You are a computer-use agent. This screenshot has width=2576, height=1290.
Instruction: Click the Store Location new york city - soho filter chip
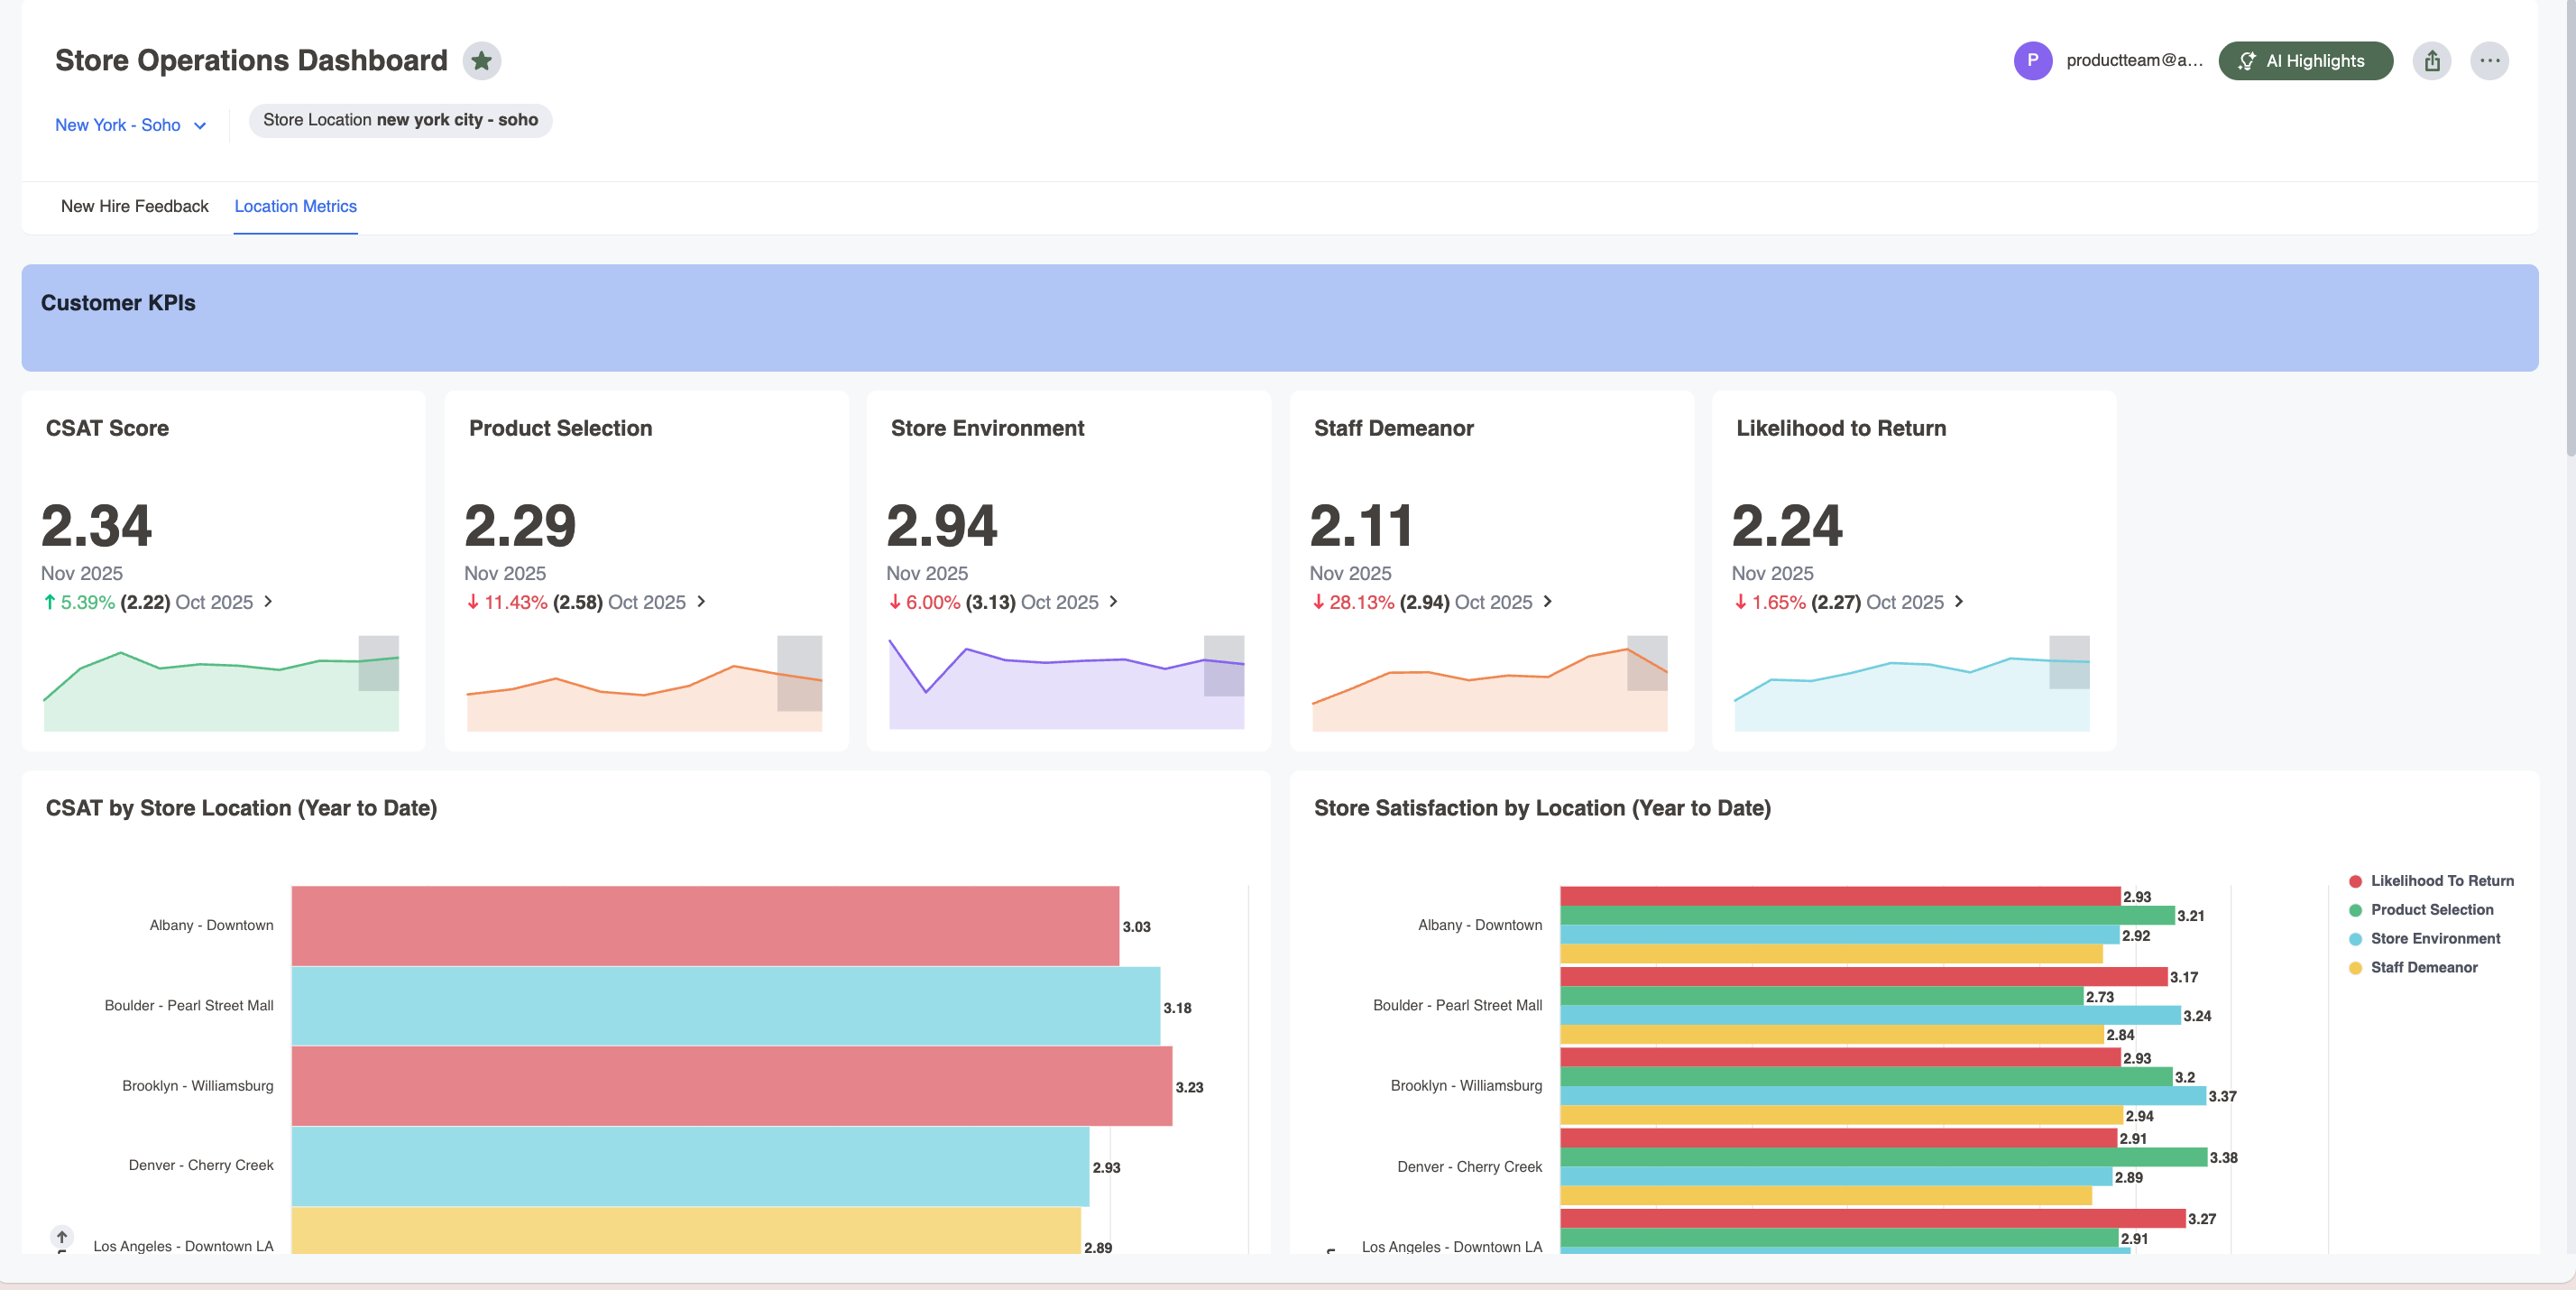400,120
